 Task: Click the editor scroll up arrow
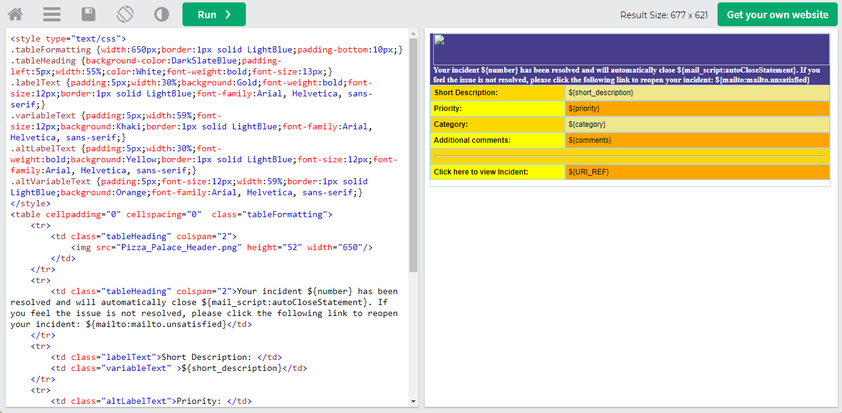pyautogui.click(x=413, y=34)
